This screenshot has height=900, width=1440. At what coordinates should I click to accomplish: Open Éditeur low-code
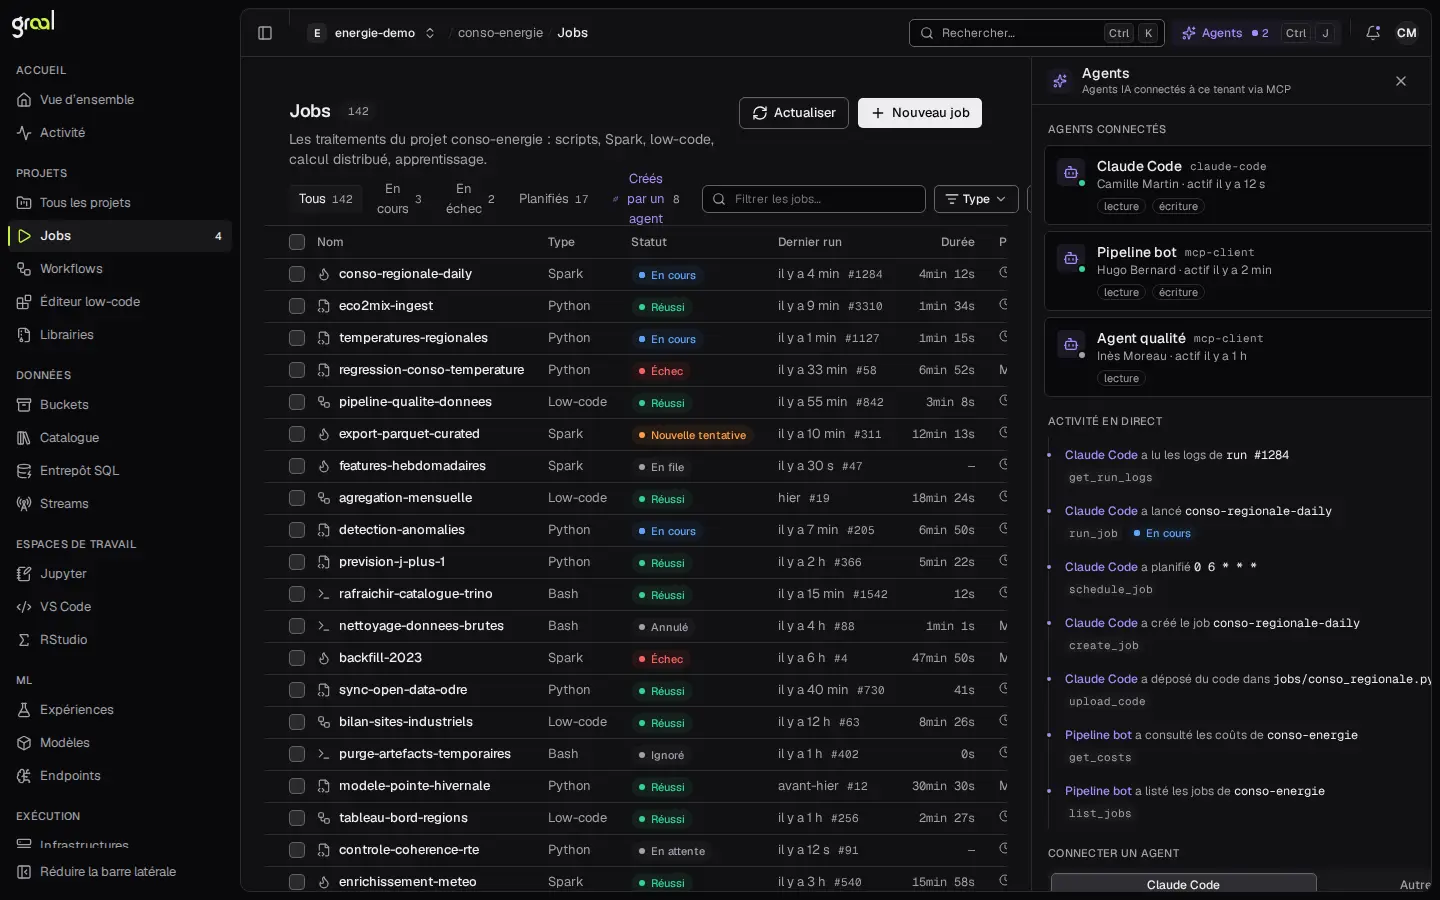tap(120, 302)
